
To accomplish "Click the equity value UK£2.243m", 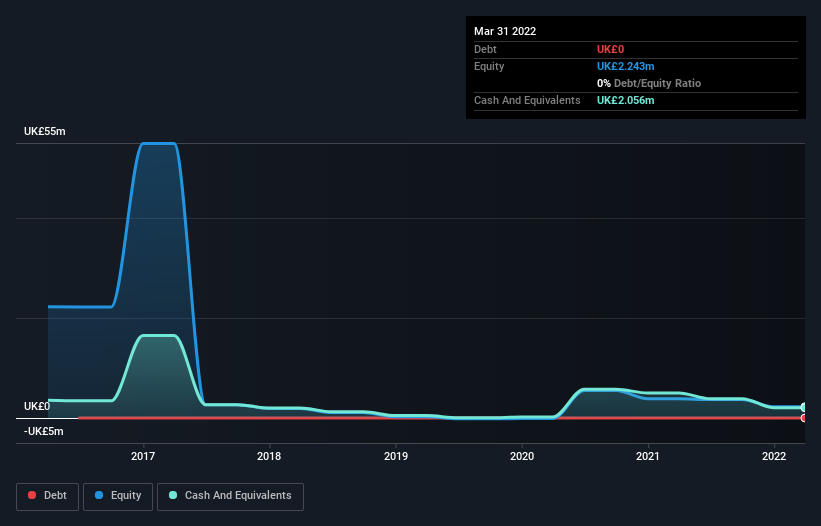I will 626,66.
